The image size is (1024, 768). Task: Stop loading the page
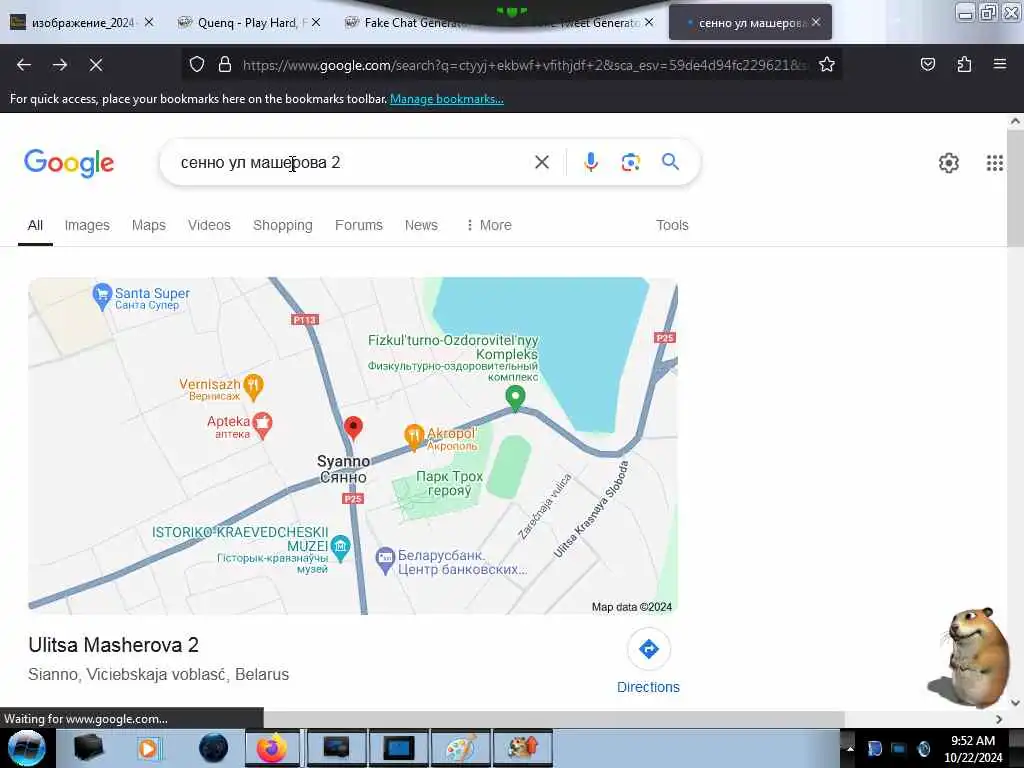click(96, 65)
